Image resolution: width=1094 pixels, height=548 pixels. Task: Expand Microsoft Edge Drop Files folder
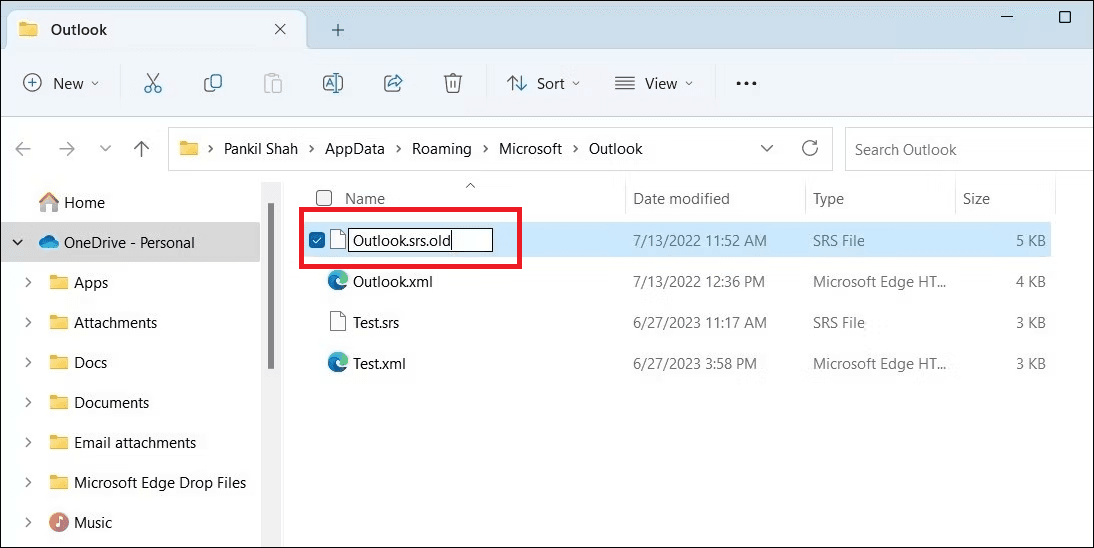coord(28,482)
